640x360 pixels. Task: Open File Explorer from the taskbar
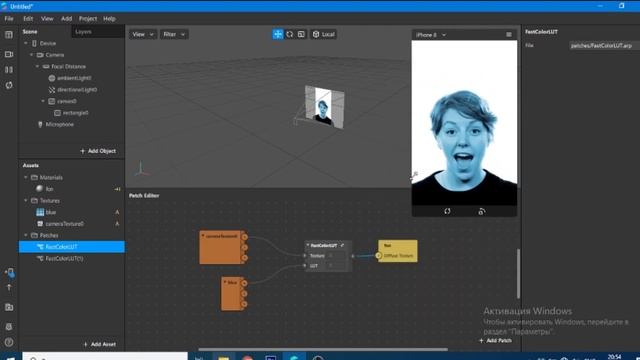(x=223, y=357)
